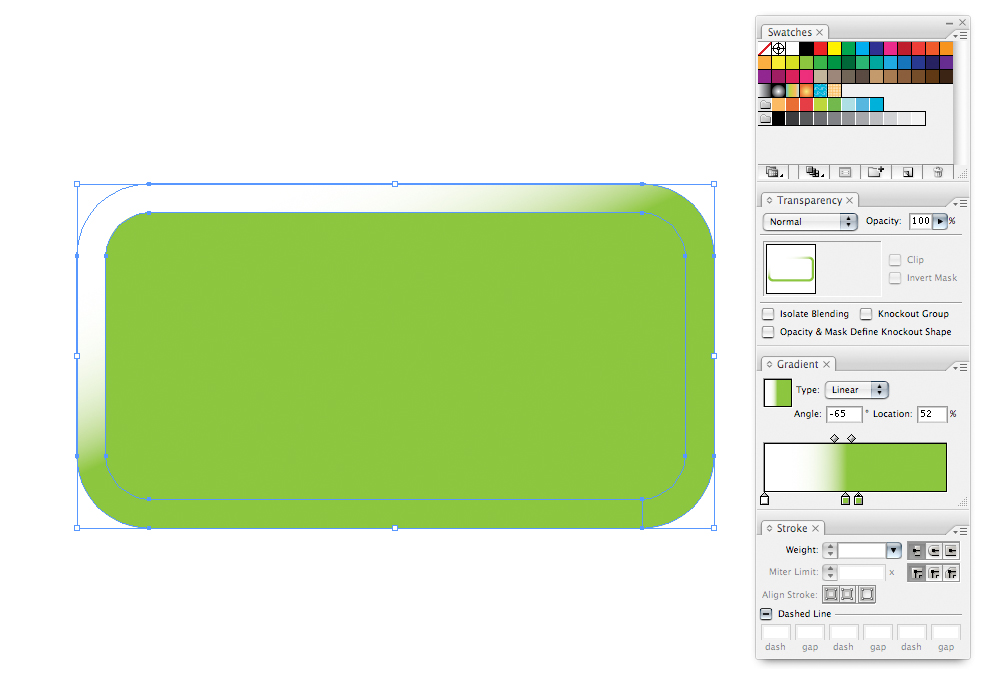This screenshot has width=987, height=679.
Task: Click the opacity mask thumbnail preview
Action: pyautogui.click(x=791, y=269)
